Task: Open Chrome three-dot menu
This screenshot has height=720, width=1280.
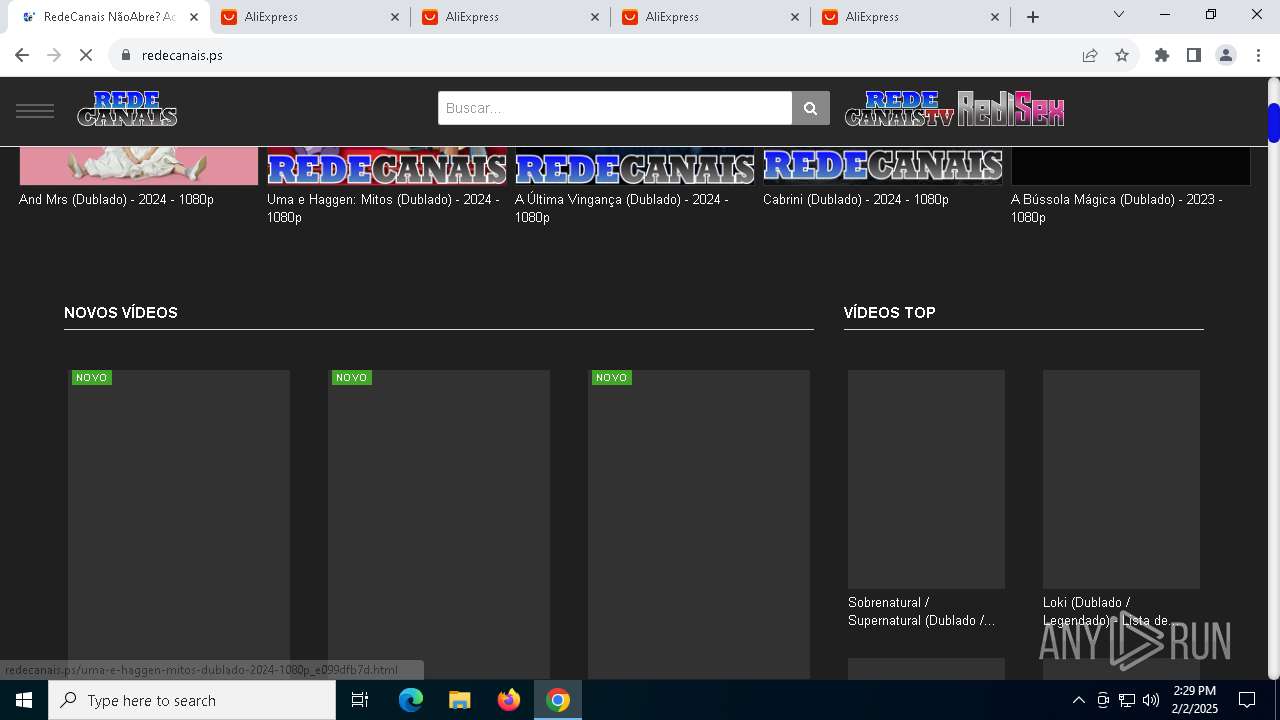Action: pyautogui.click(x=1258, y=55)
